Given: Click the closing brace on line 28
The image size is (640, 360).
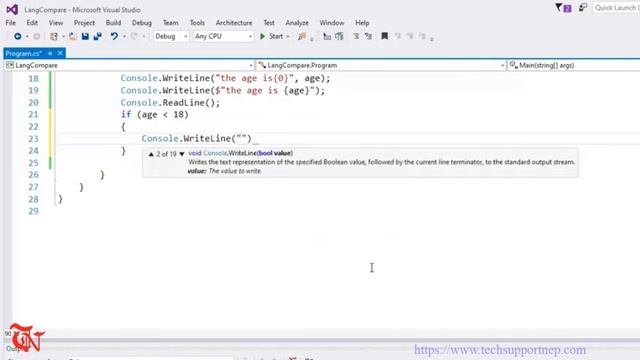Looking at the screenshot, I should tap(60, 199).
